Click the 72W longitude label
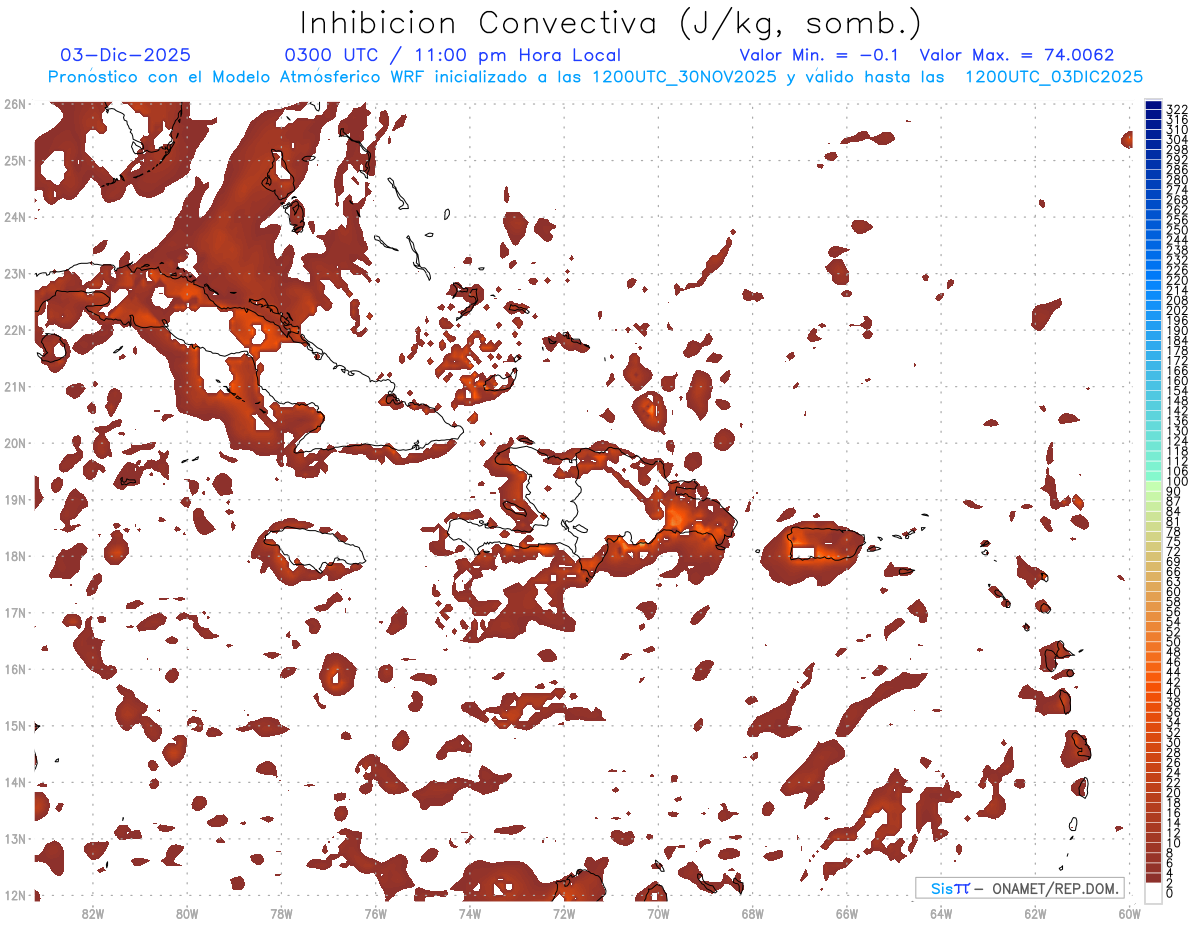Screen dimensions: 1200x927 point(564,913)
